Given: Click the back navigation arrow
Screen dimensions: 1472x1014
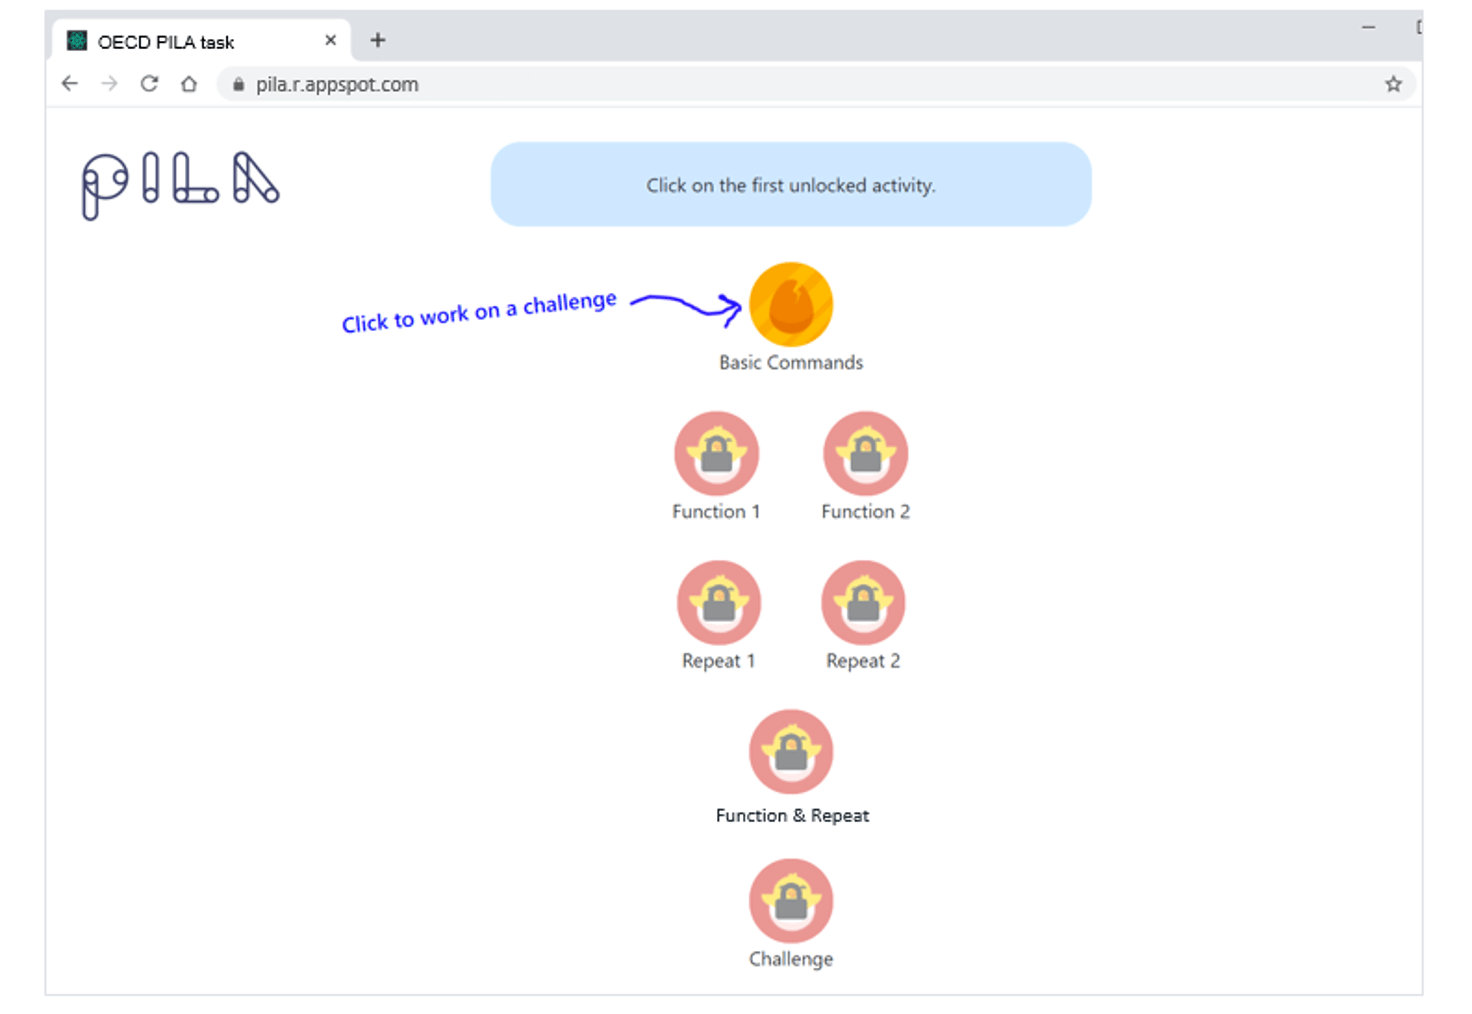Looking at the screenshot, I should coord(69,84).
